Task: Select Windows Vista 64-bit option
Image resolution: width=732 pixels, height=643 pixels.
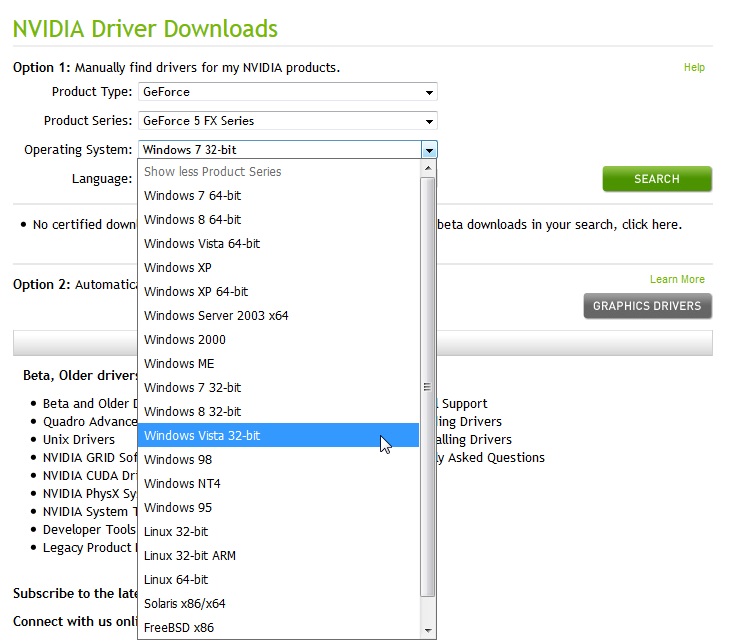Action: 279,244
